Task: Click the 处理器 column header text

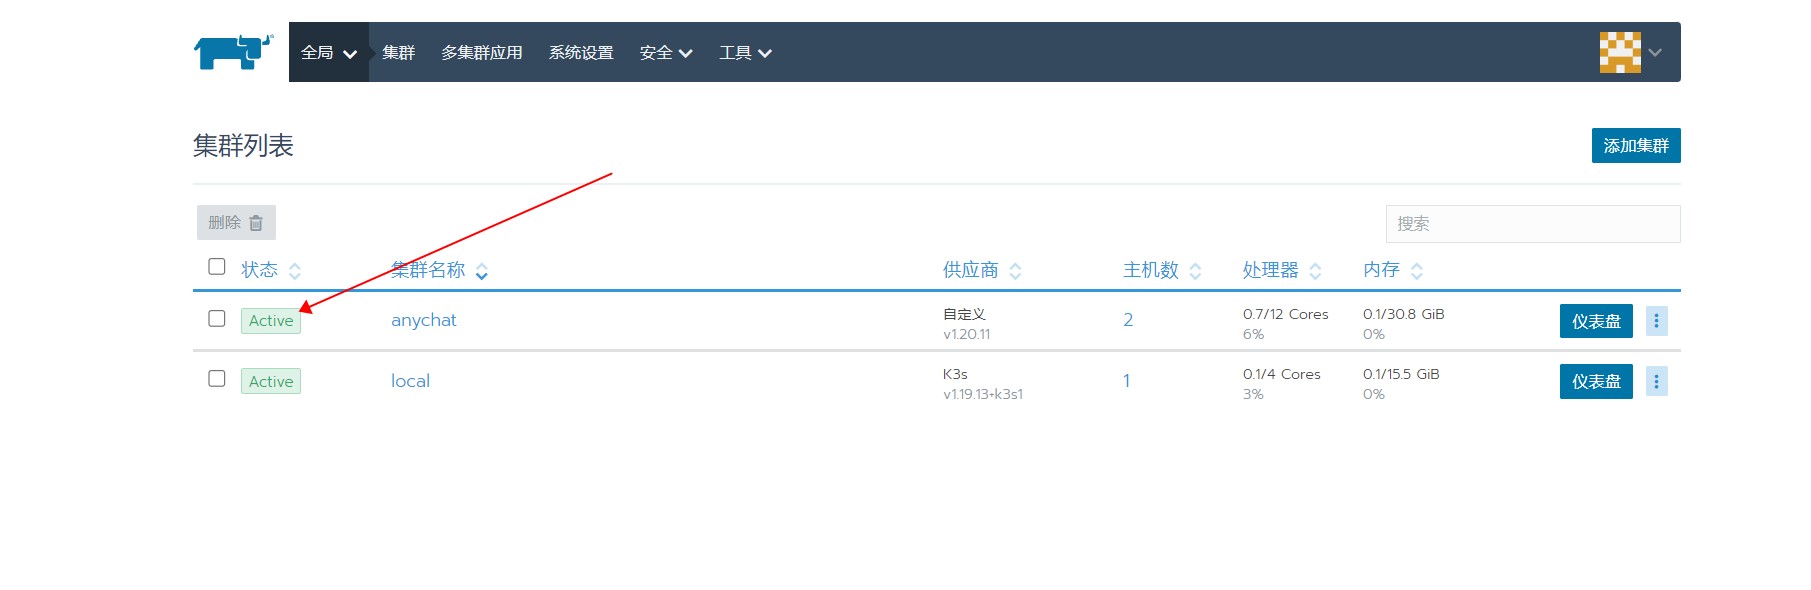Action: [1270, 270]
